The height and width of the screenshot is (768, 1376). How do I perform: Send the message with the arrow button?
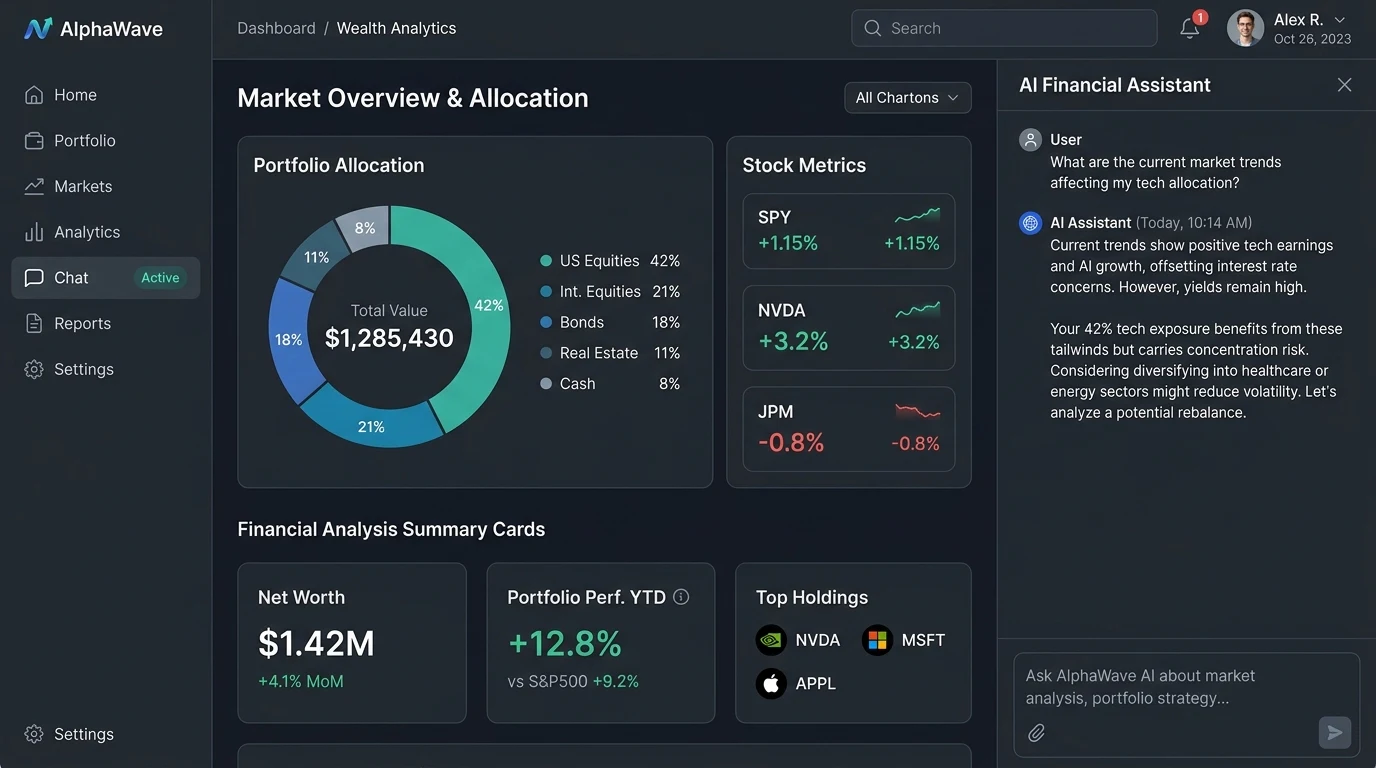1335,733
